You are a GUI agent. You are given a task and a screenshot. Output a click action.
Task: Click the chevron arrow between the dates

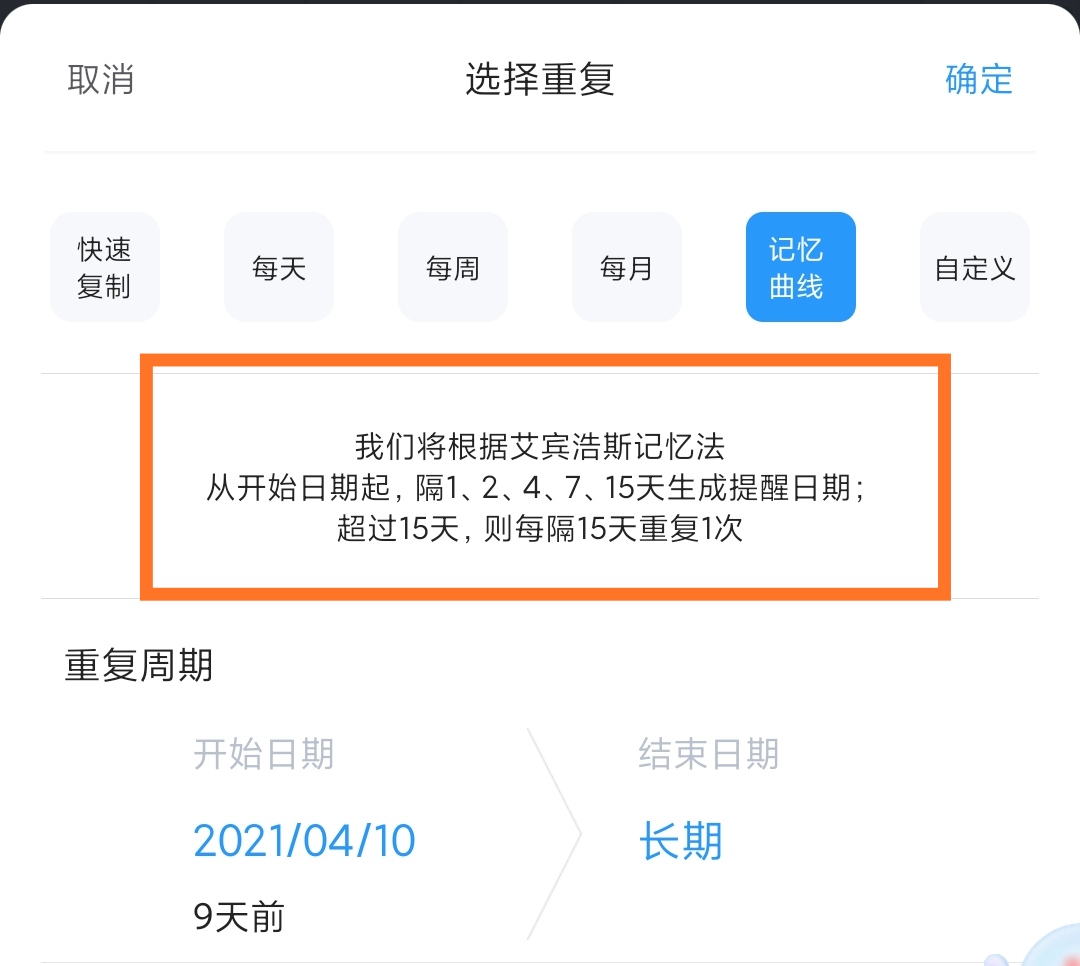(555, 834)
